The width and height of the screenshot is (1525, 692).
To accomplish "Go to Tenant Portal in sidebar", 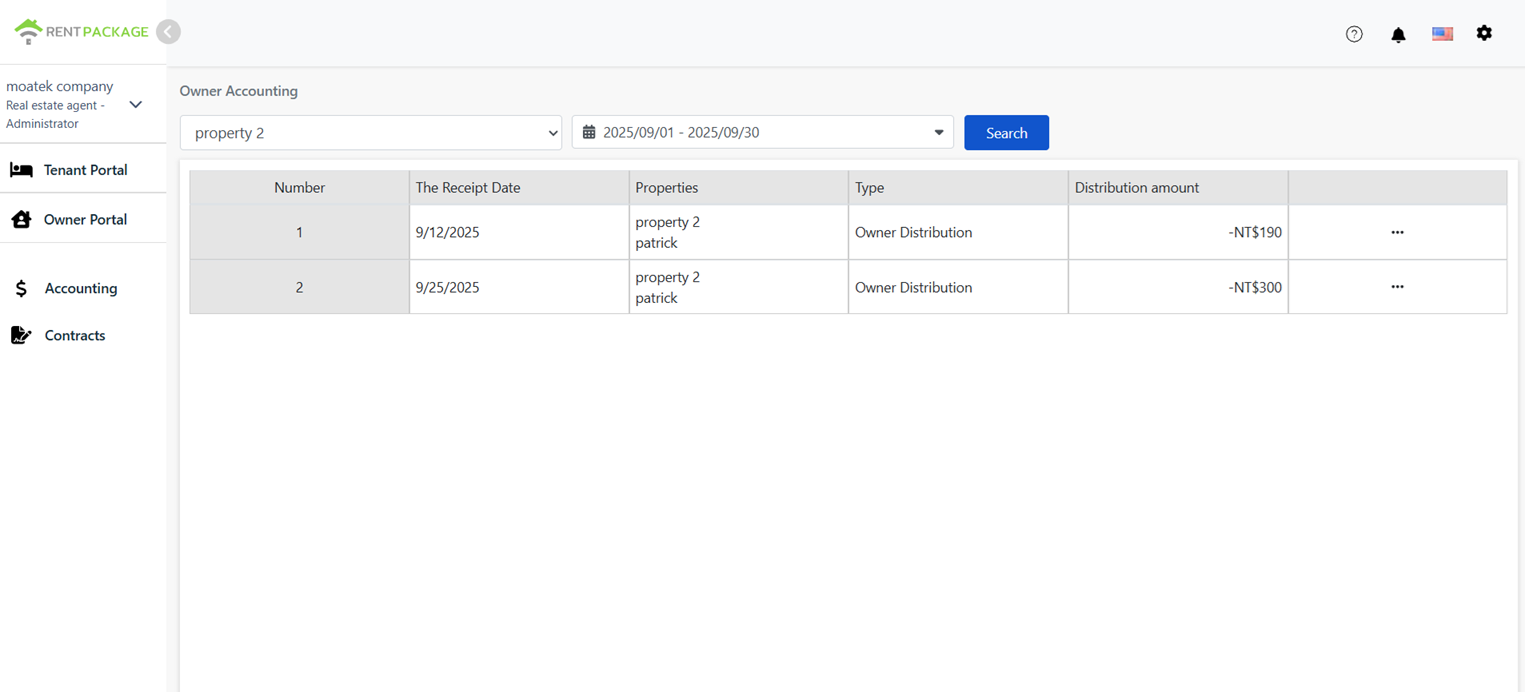I will coord(84,170).
